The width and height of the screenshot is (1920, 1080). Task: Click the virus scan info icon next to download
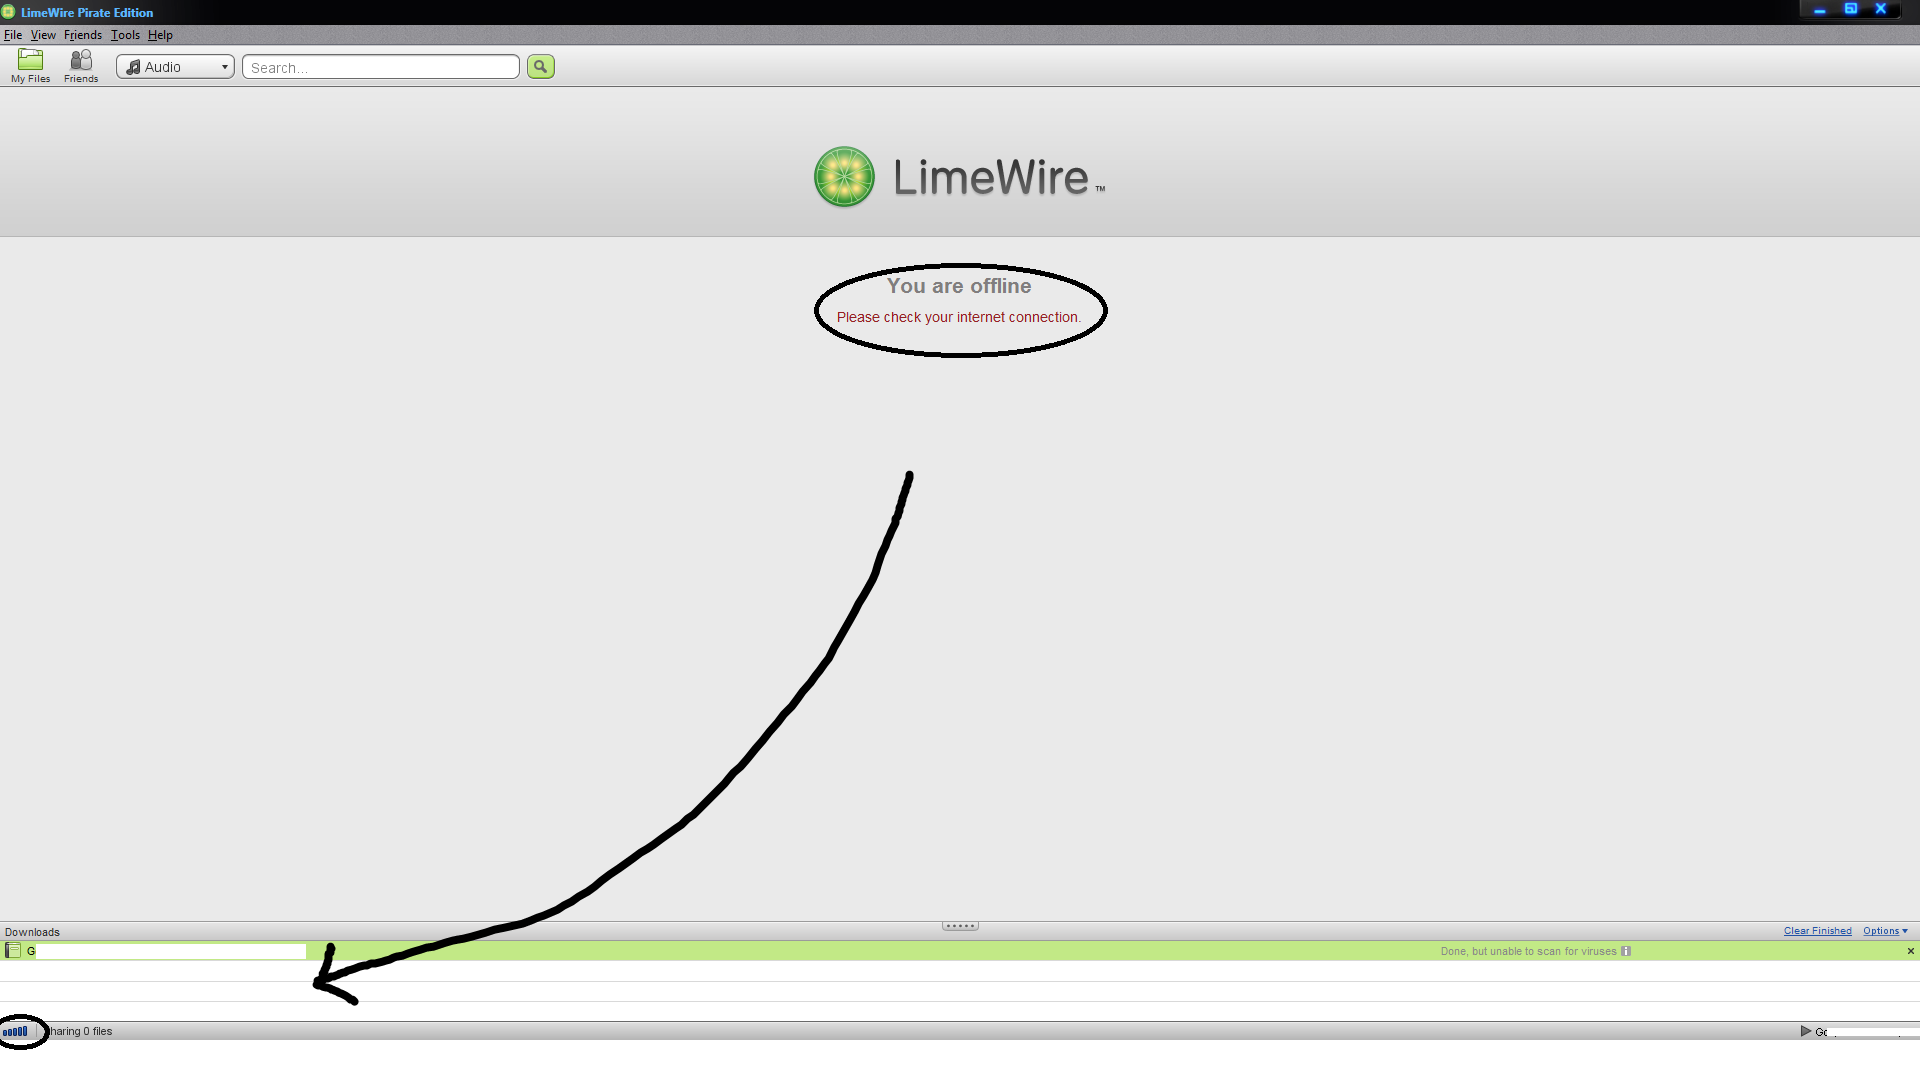[x=1627, y=951]
